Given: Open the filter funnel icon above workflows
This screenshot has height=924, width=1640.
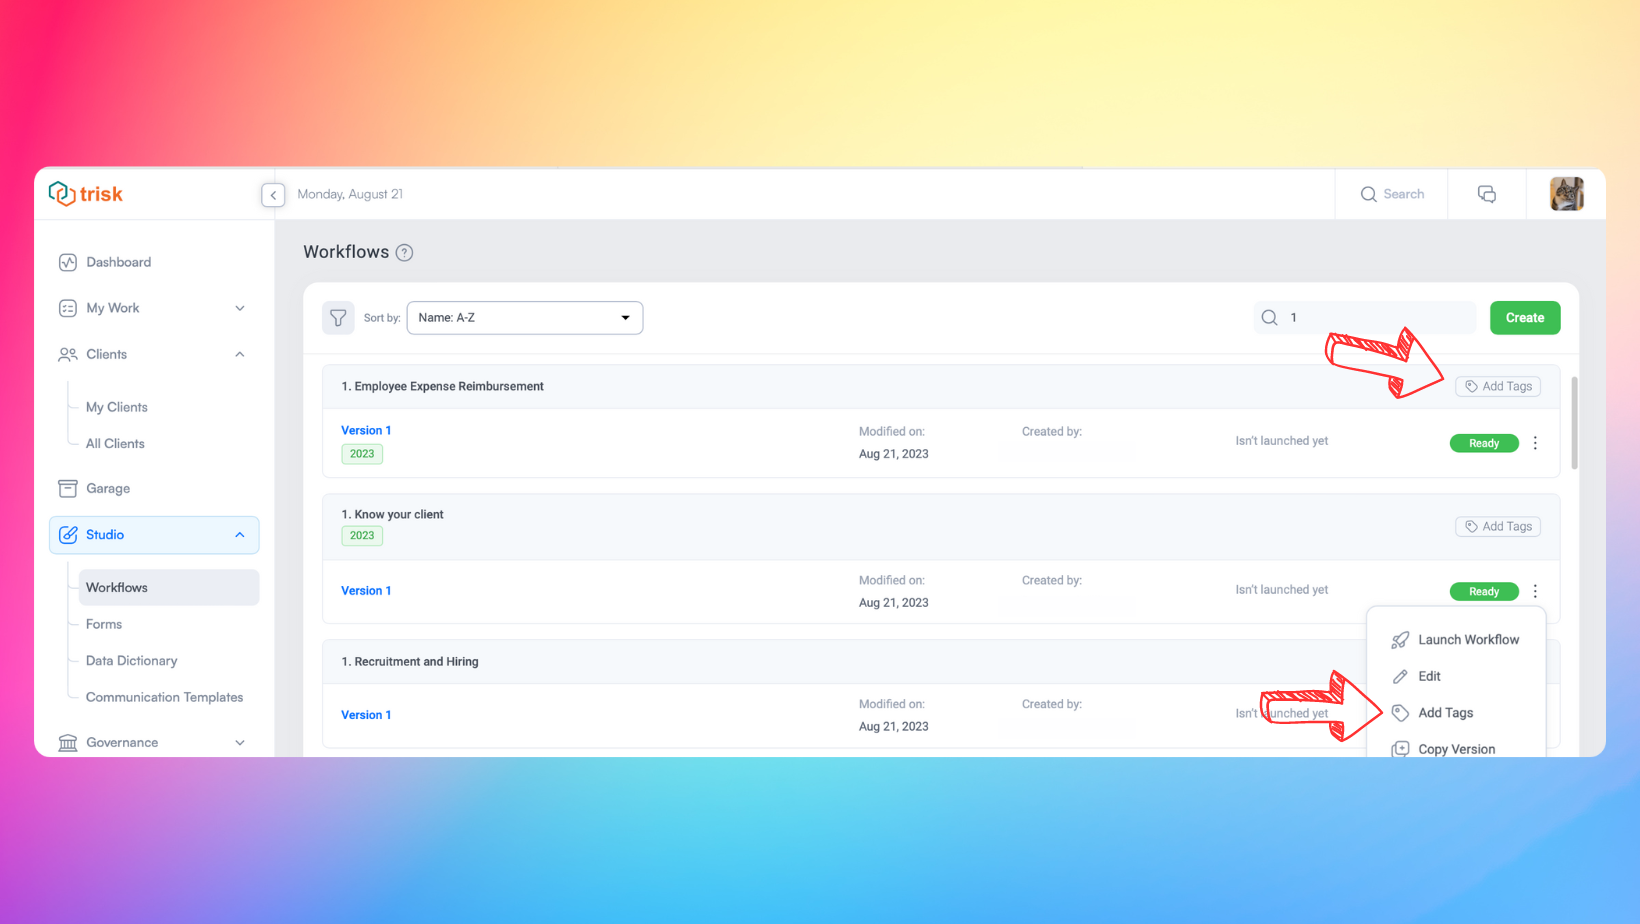Looking at the screenshot, I should 338,317.
